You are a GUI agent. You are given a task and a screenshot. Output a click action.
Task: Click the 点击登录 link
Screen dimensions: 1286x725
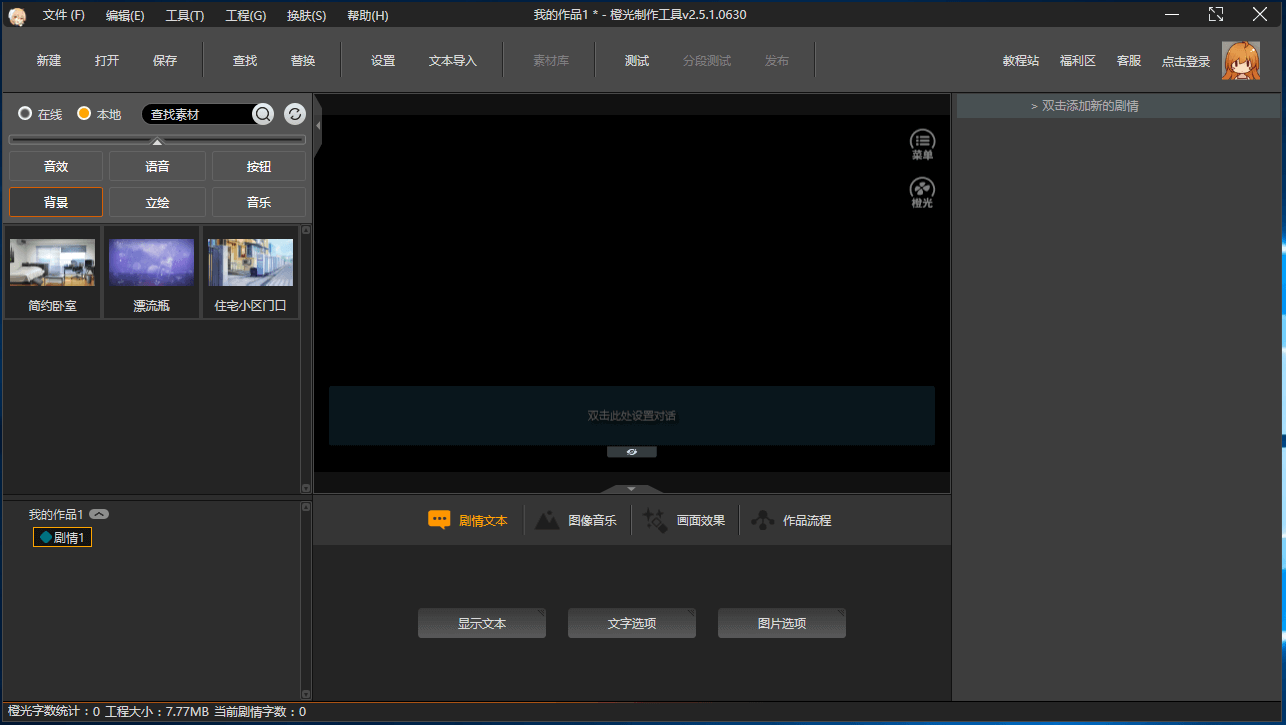point(1186,61)
